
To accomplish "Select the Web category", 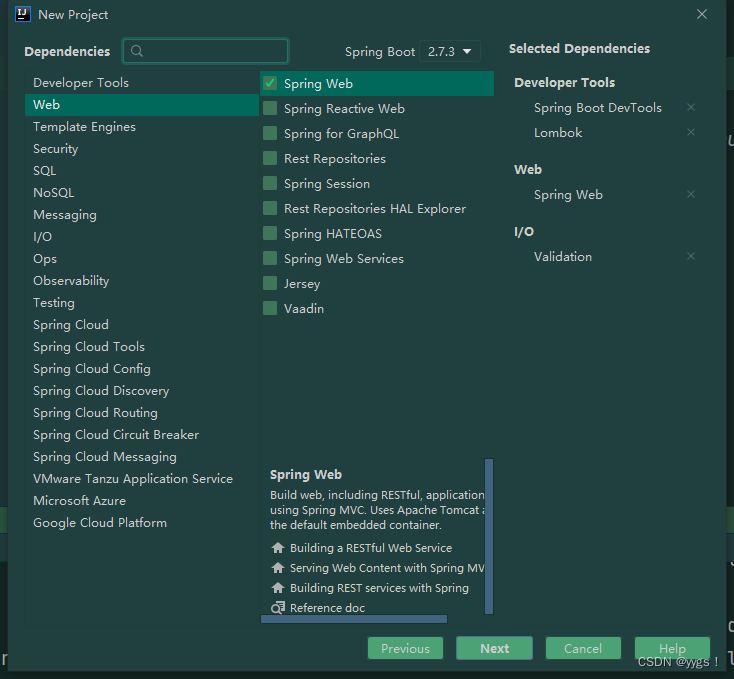I will [x=142, y=105].
